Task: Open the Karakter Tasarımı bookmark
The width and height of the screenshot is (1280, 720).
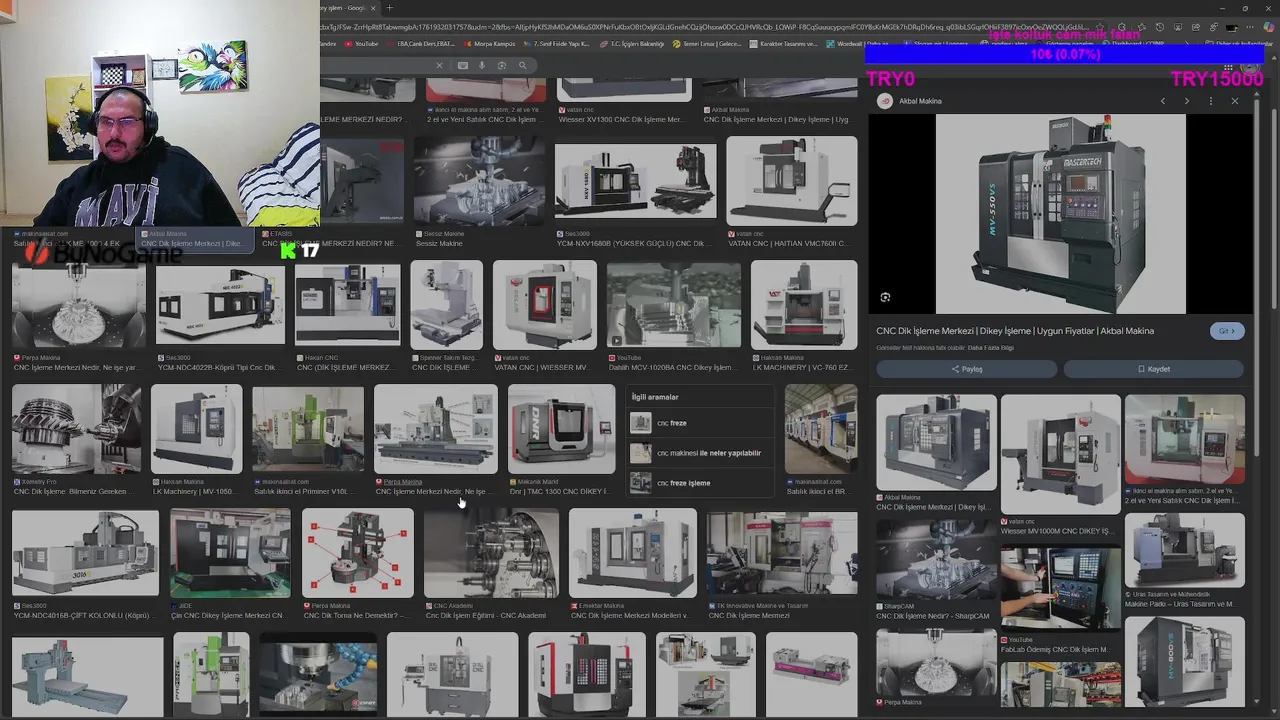Action: point(784,44)
